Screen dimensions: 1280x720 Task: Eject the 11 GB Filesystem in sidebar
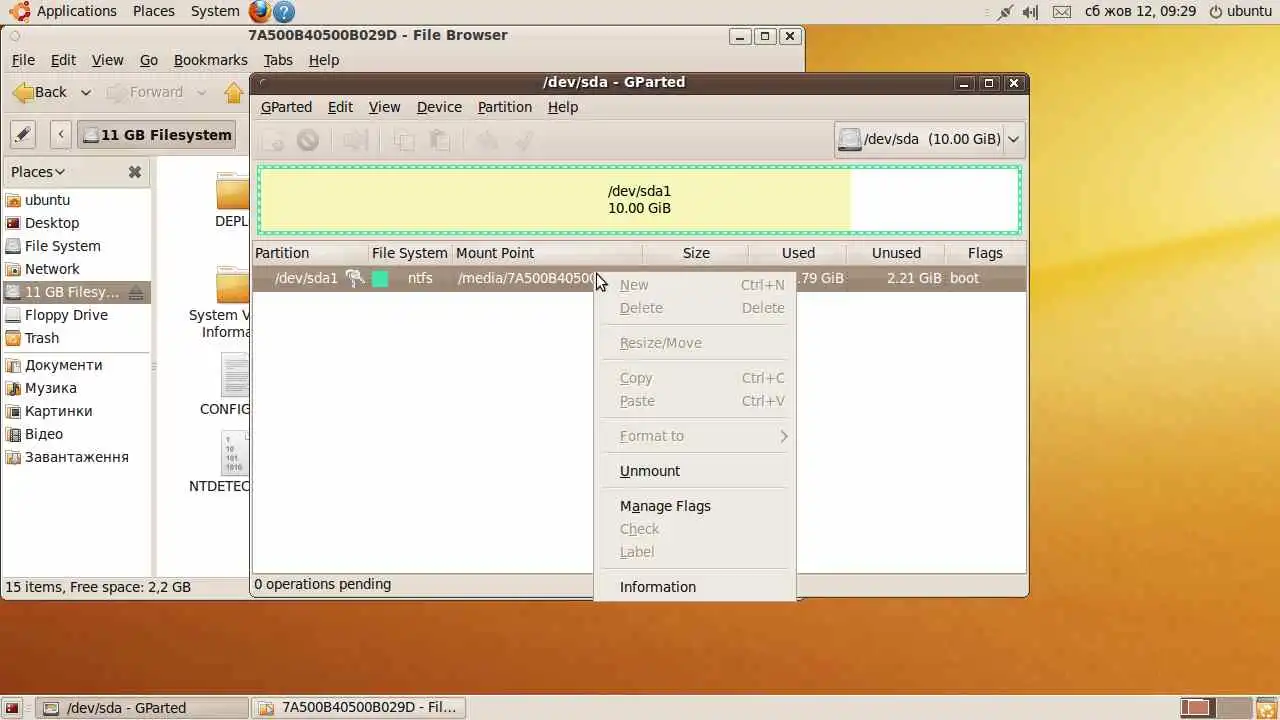136,292
